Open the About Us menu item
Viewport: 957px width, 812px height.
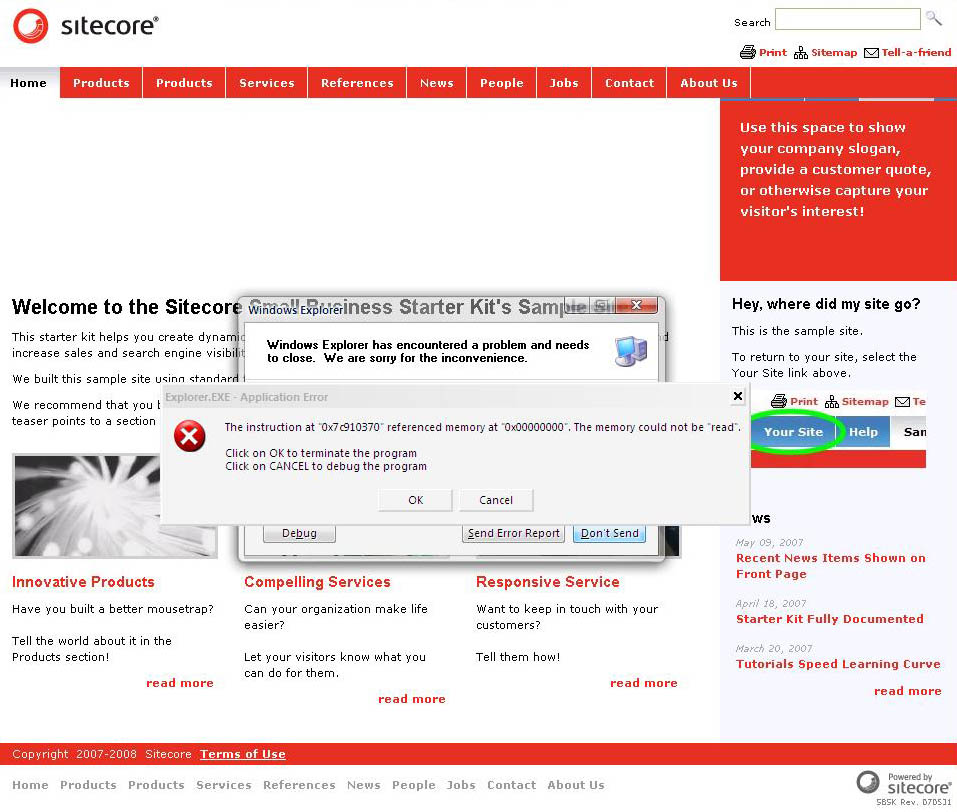click(x=709, y=83)
